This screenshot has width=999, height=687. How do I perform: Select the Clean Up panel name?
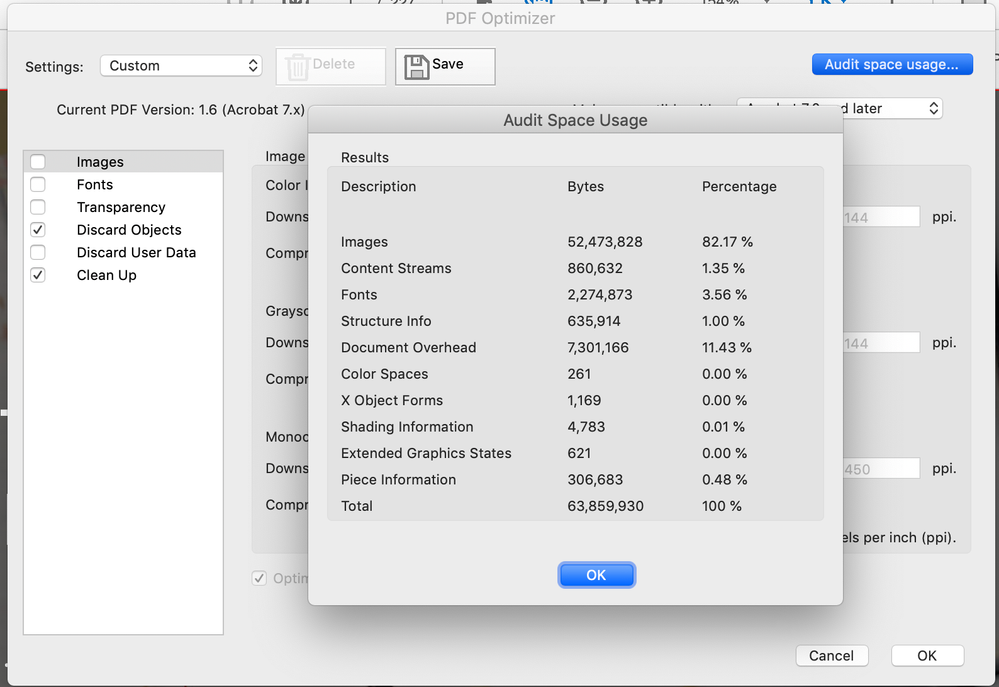coord(107,275)
